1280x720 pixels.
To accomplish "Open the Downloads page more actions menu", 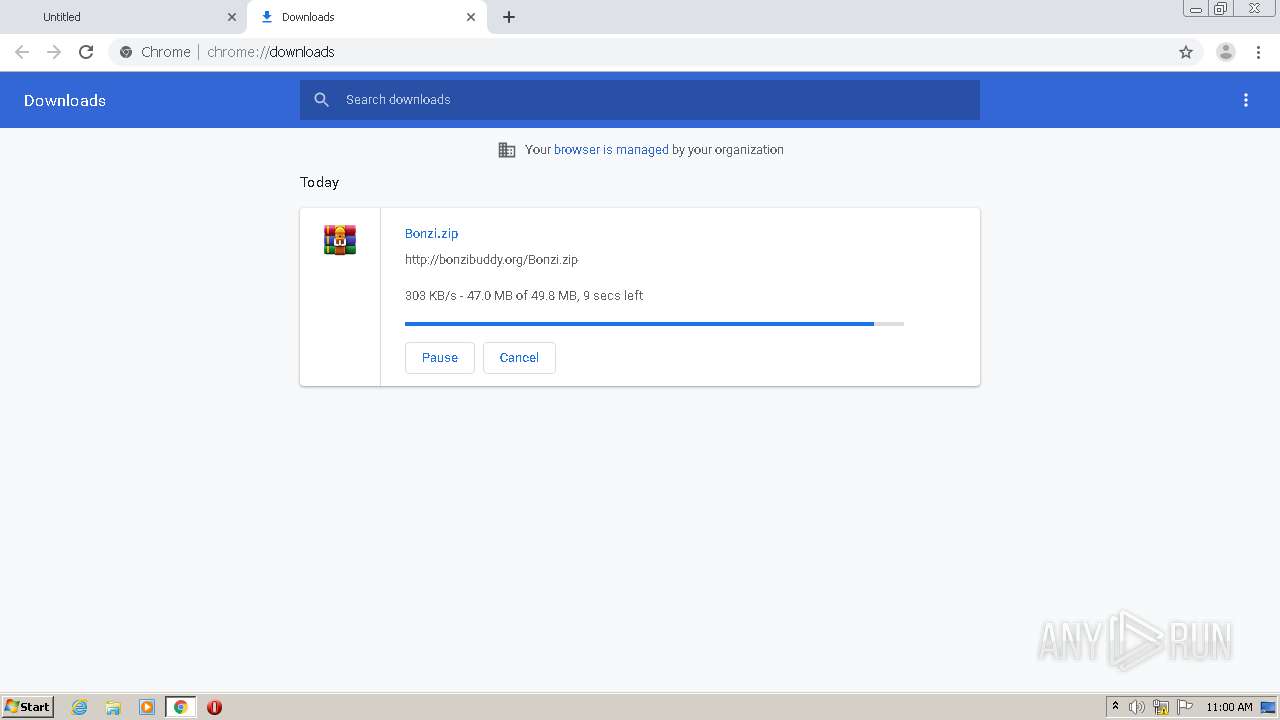I will click(1246, 100).
